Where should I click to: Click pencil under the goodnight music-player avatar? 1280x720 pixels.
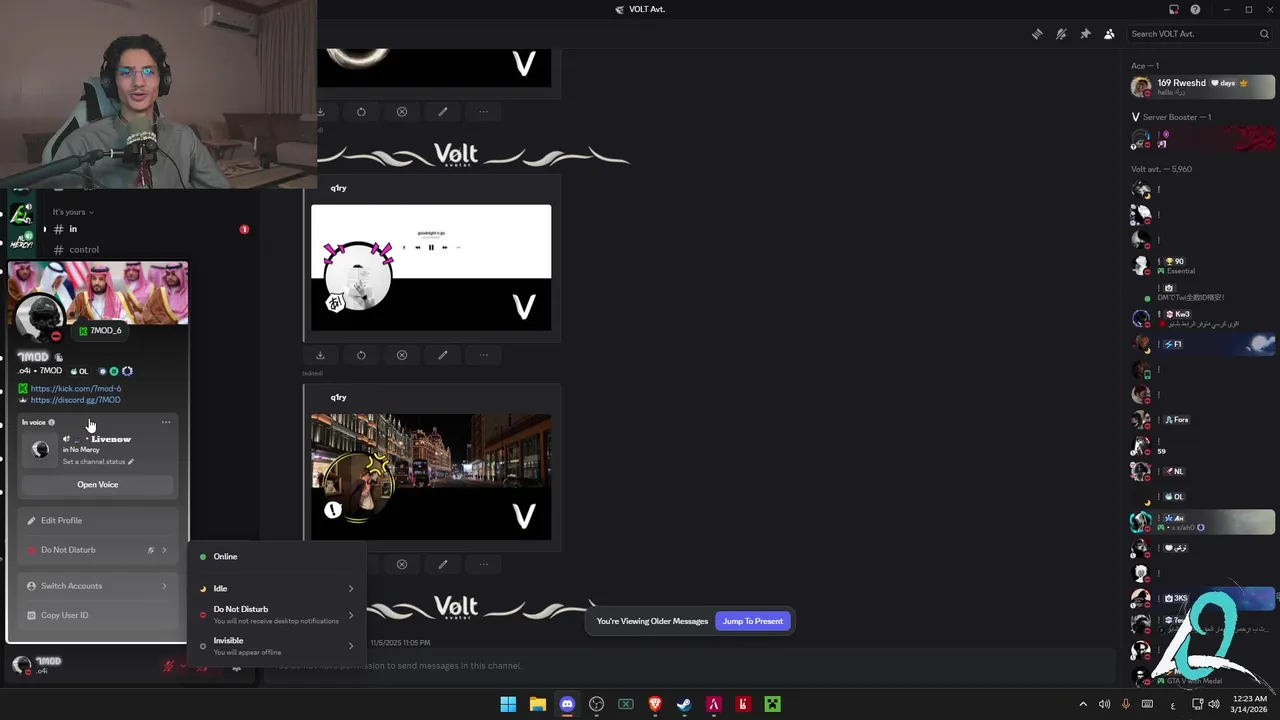click(442, 355)
